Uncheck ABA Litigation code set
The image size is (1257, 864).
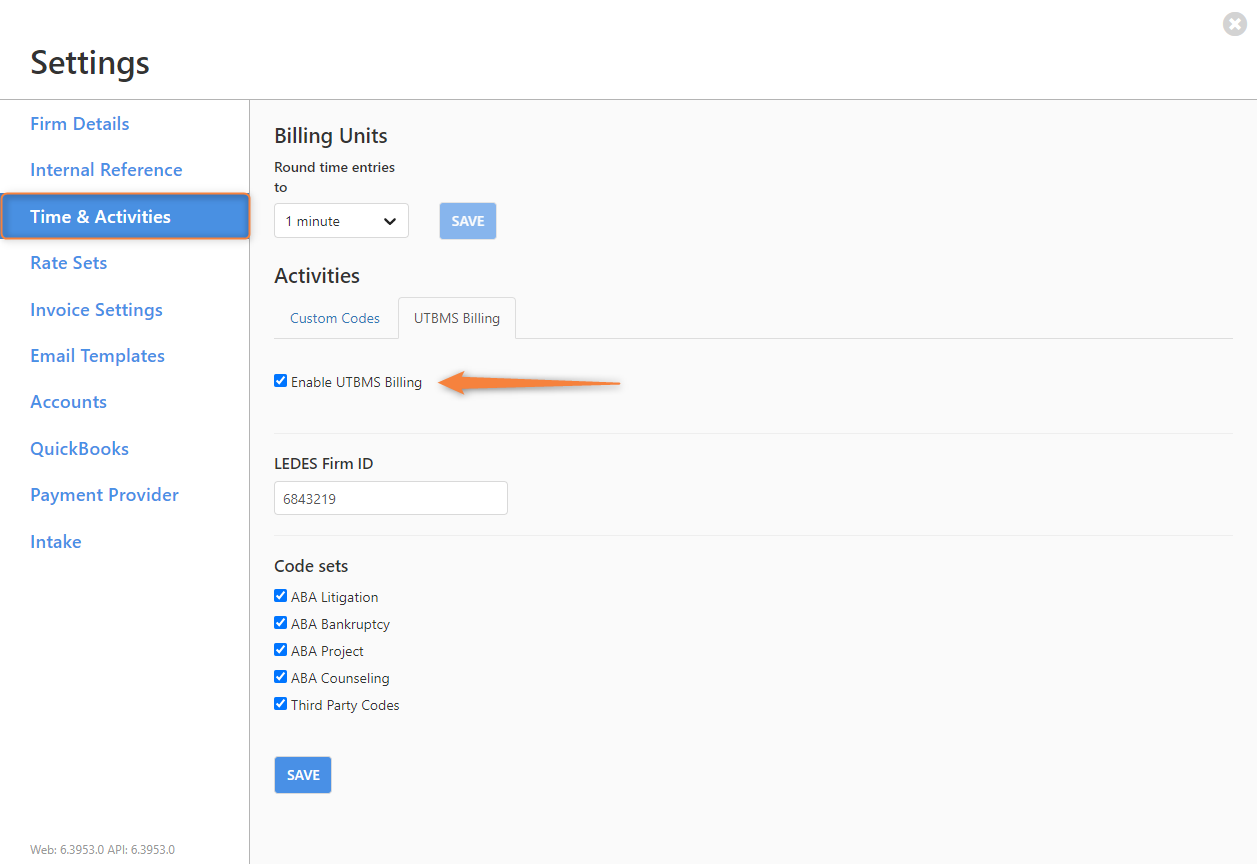click(x=280, y=595)
